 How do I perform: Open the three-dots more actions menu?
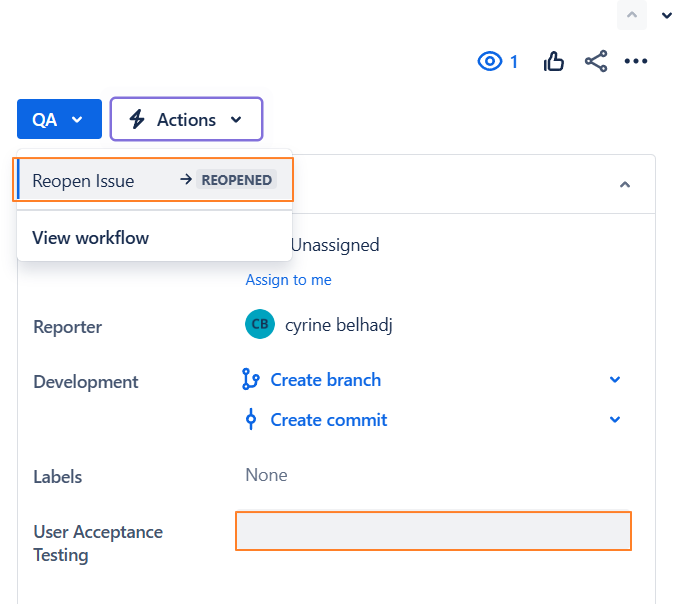pos(636,62)
